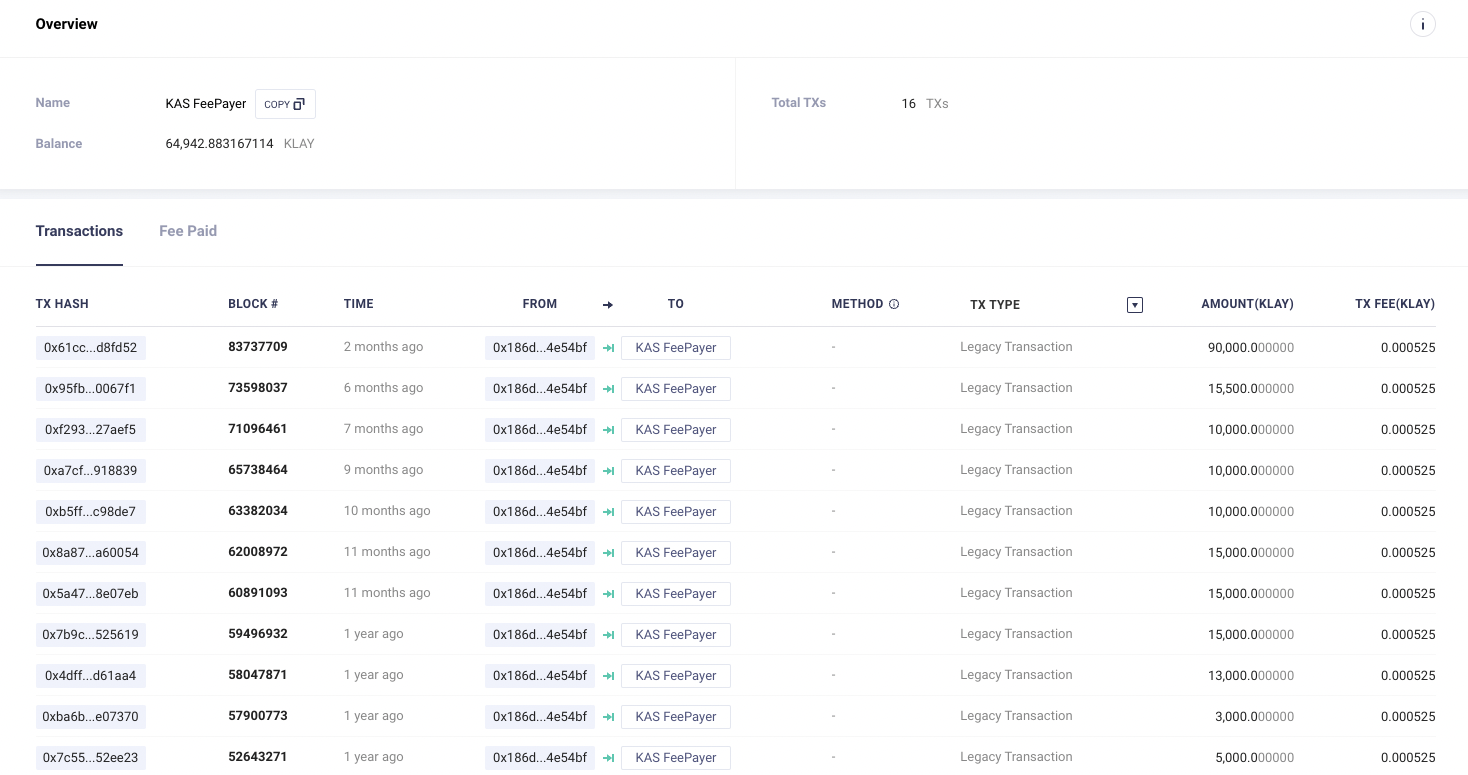Click Legacy Transaction type in row 83737709
Screen dimensions: 1468x775
point(1016,347)
